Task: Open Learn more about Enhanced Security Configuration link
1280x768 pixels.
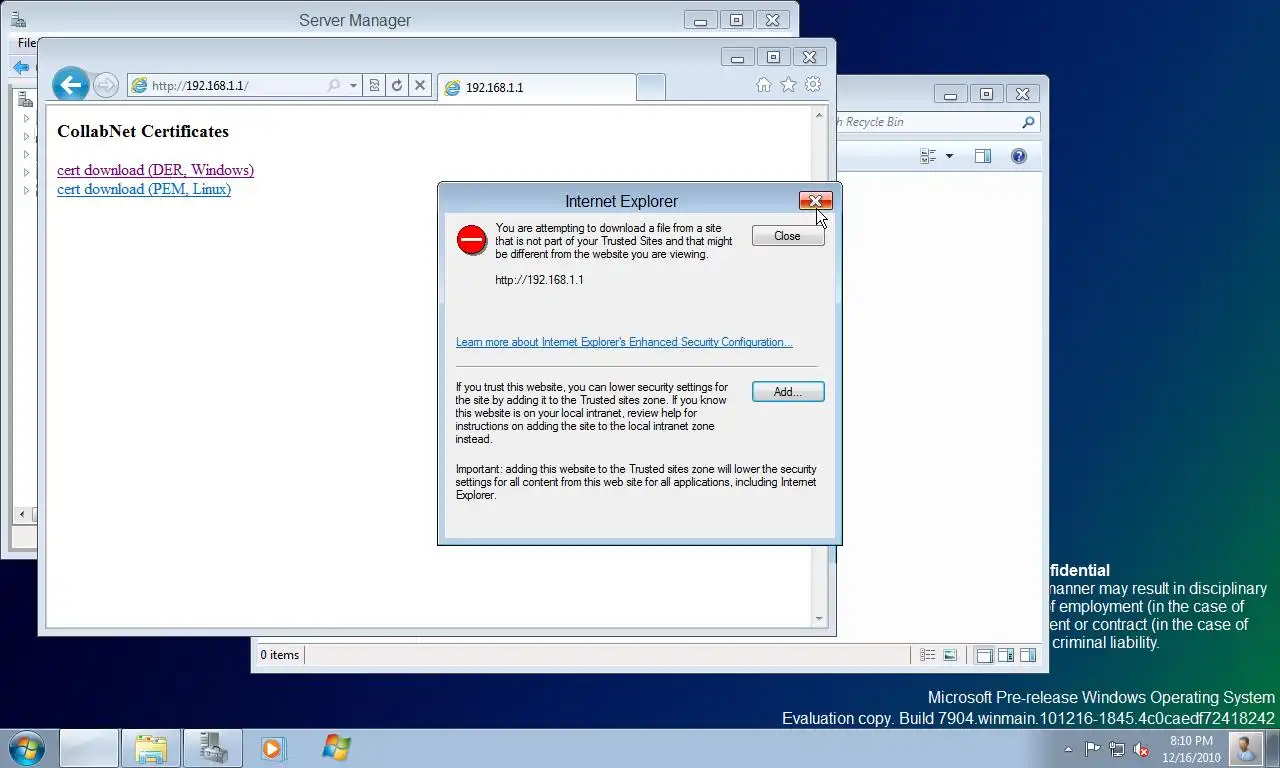Action: click(624, 342)
